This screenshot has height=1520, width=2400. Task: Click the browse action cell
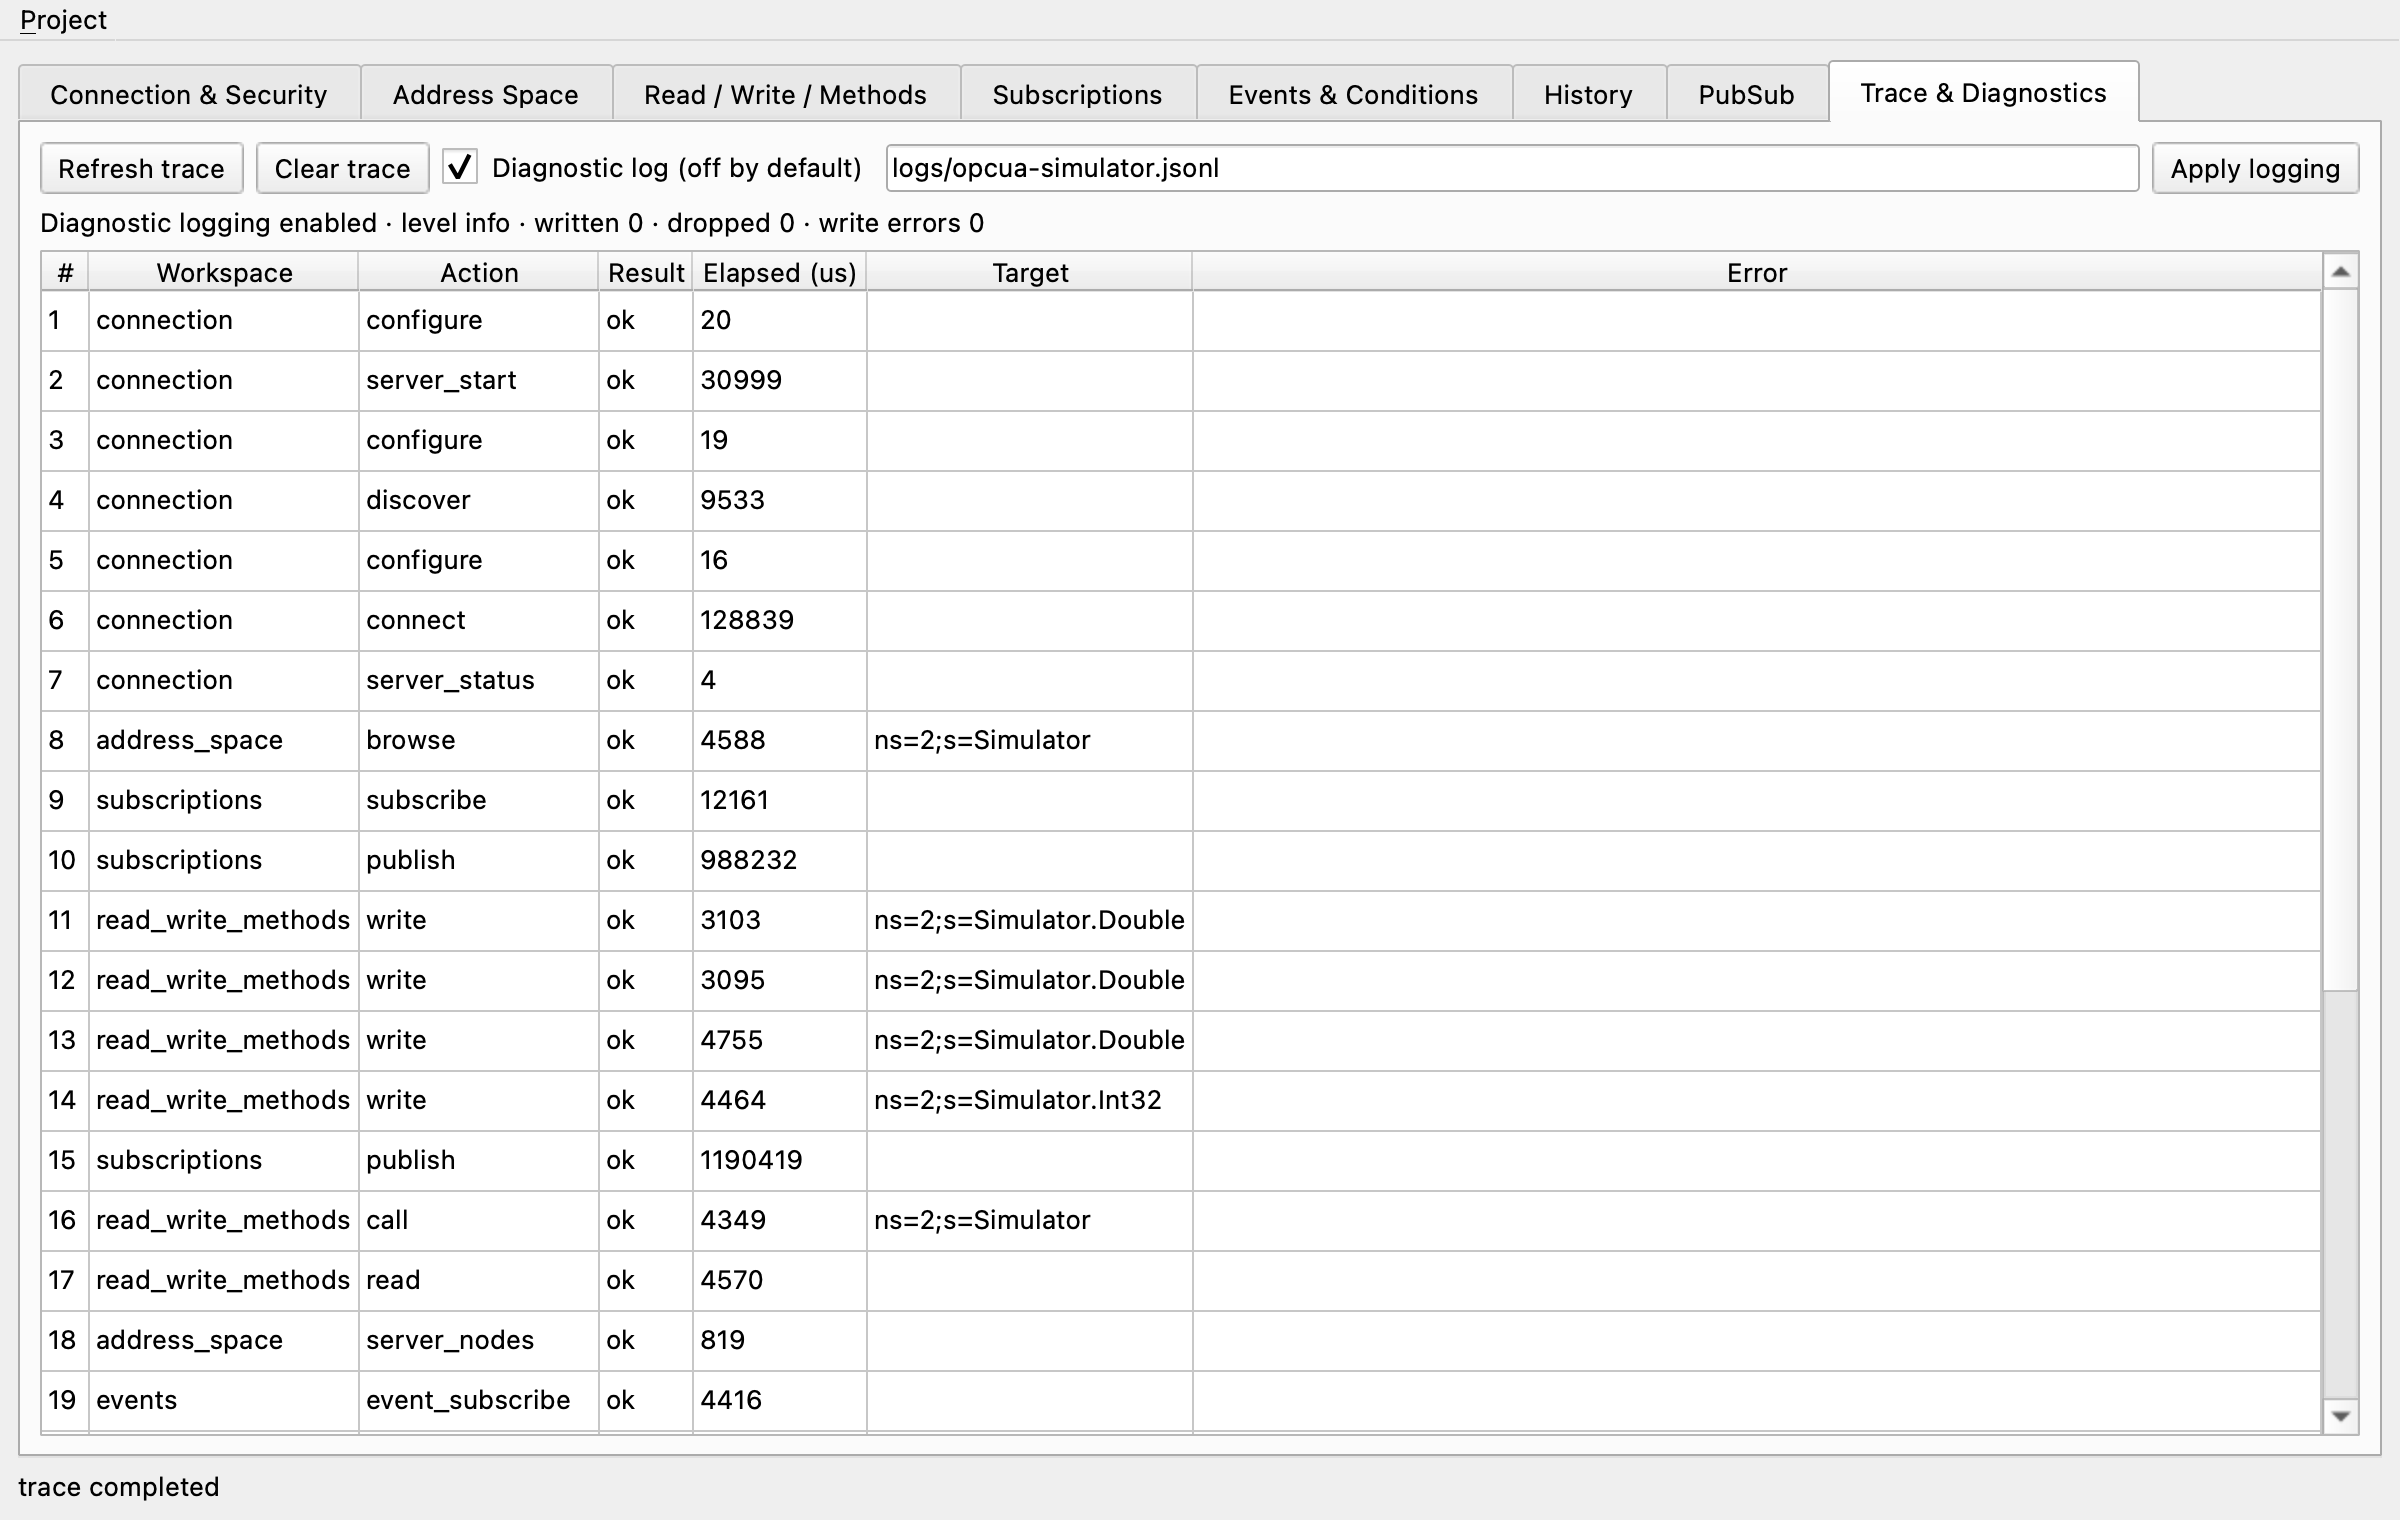[479, 741]
